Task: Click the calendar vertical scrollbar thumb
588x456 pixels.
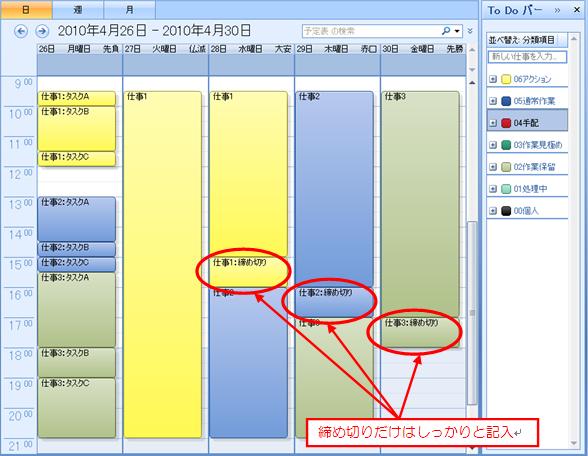Action: pos(472,313)
